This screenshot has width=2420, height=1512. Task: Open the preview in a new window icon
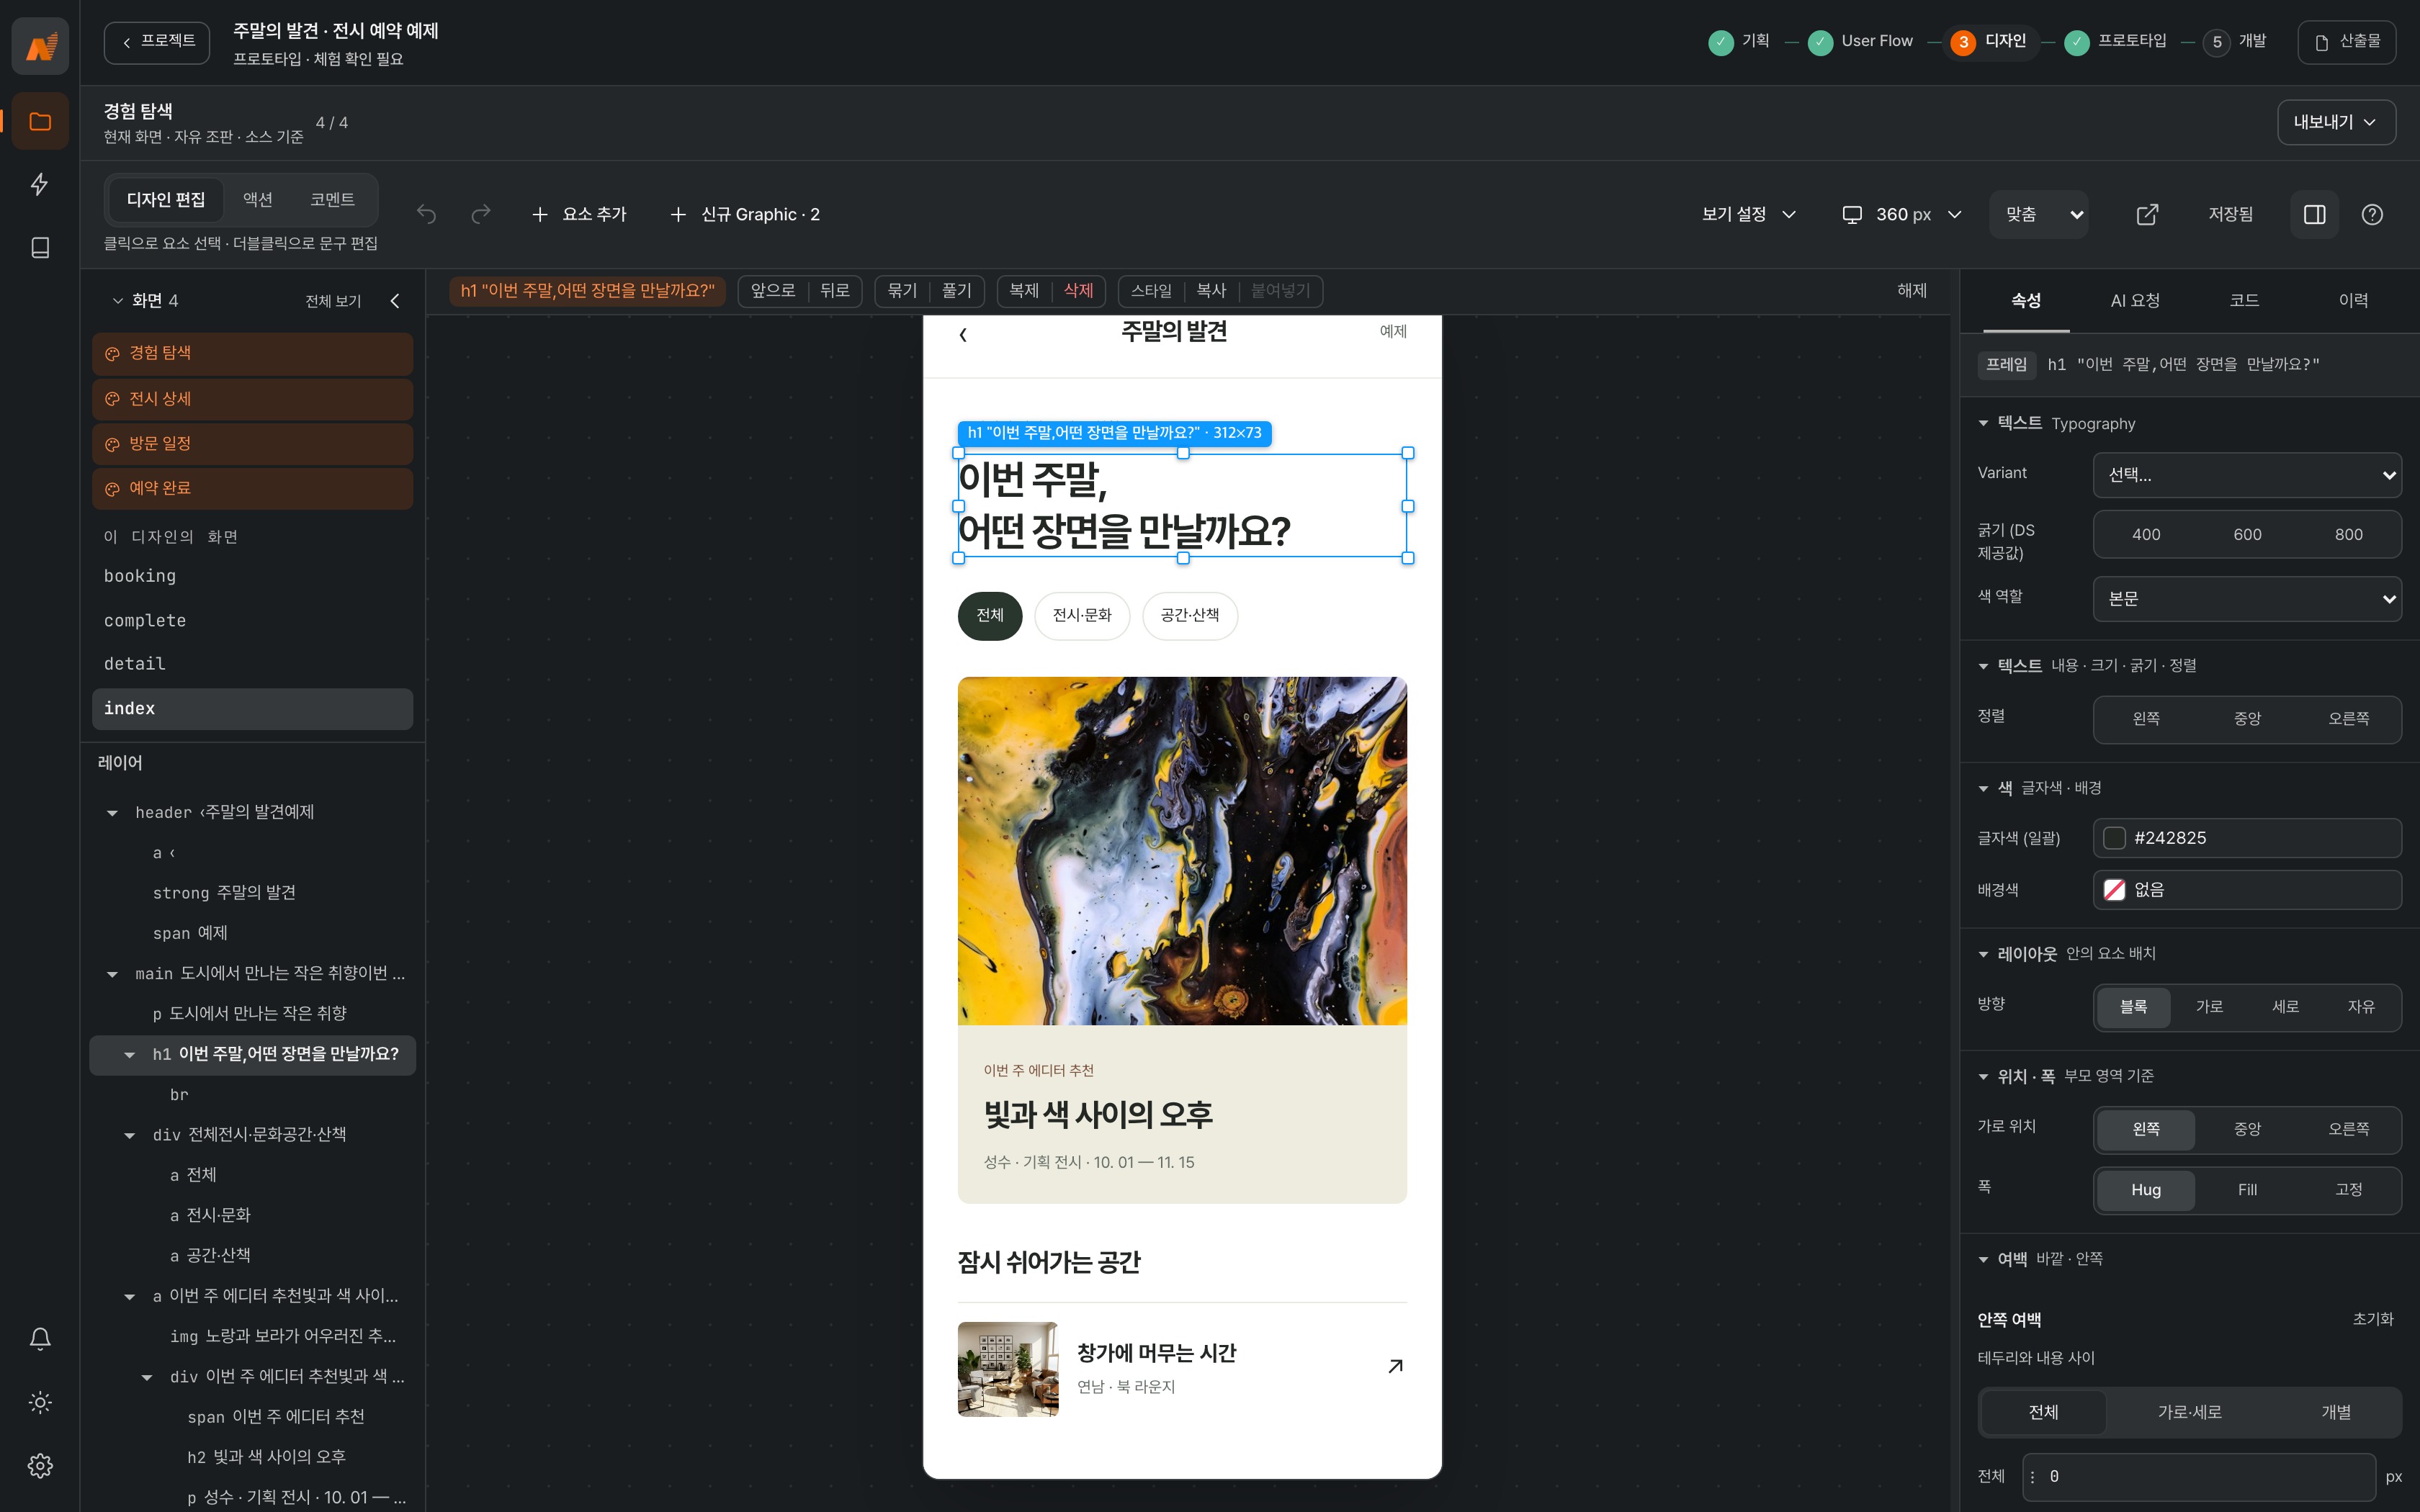tap(2147, 214)
